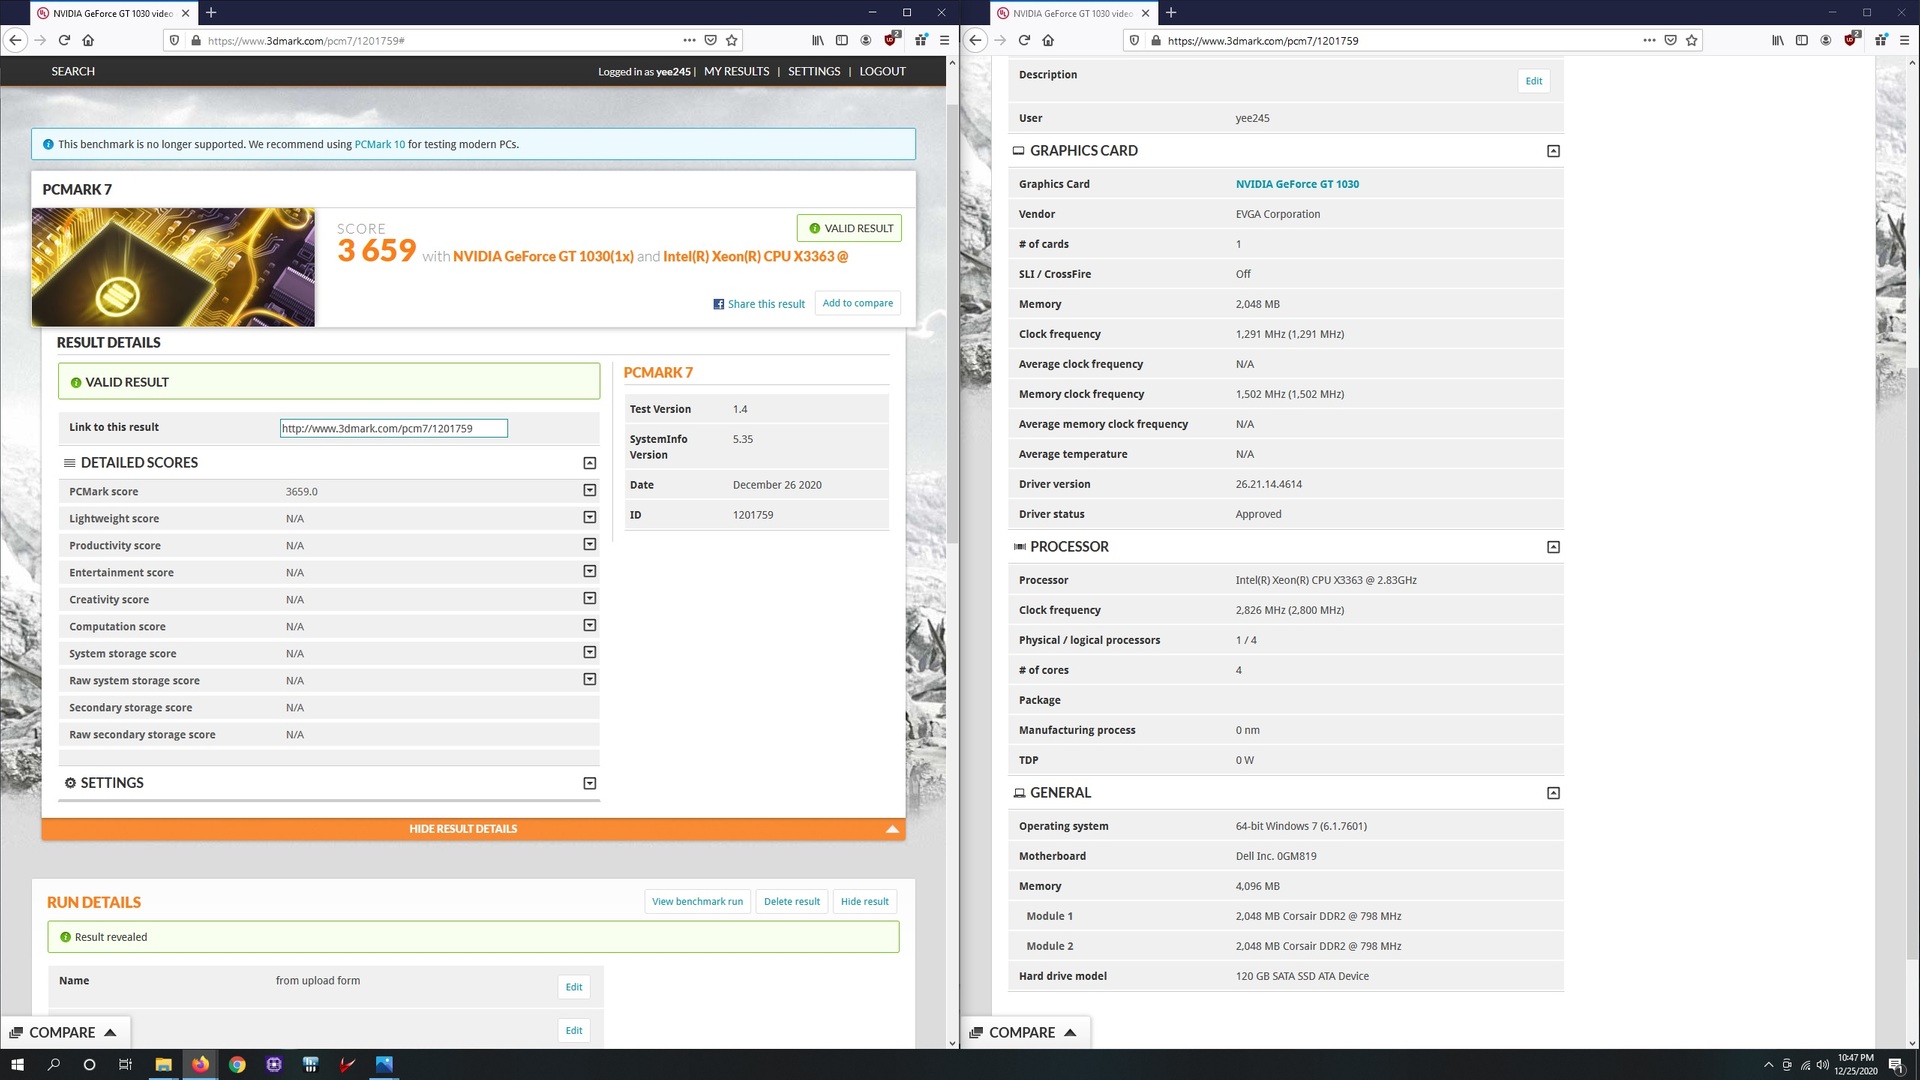The image size is (1920, 1080).
Task: Collapse GRAPHICS CARD section
Action: click(x=1553, y=151)
